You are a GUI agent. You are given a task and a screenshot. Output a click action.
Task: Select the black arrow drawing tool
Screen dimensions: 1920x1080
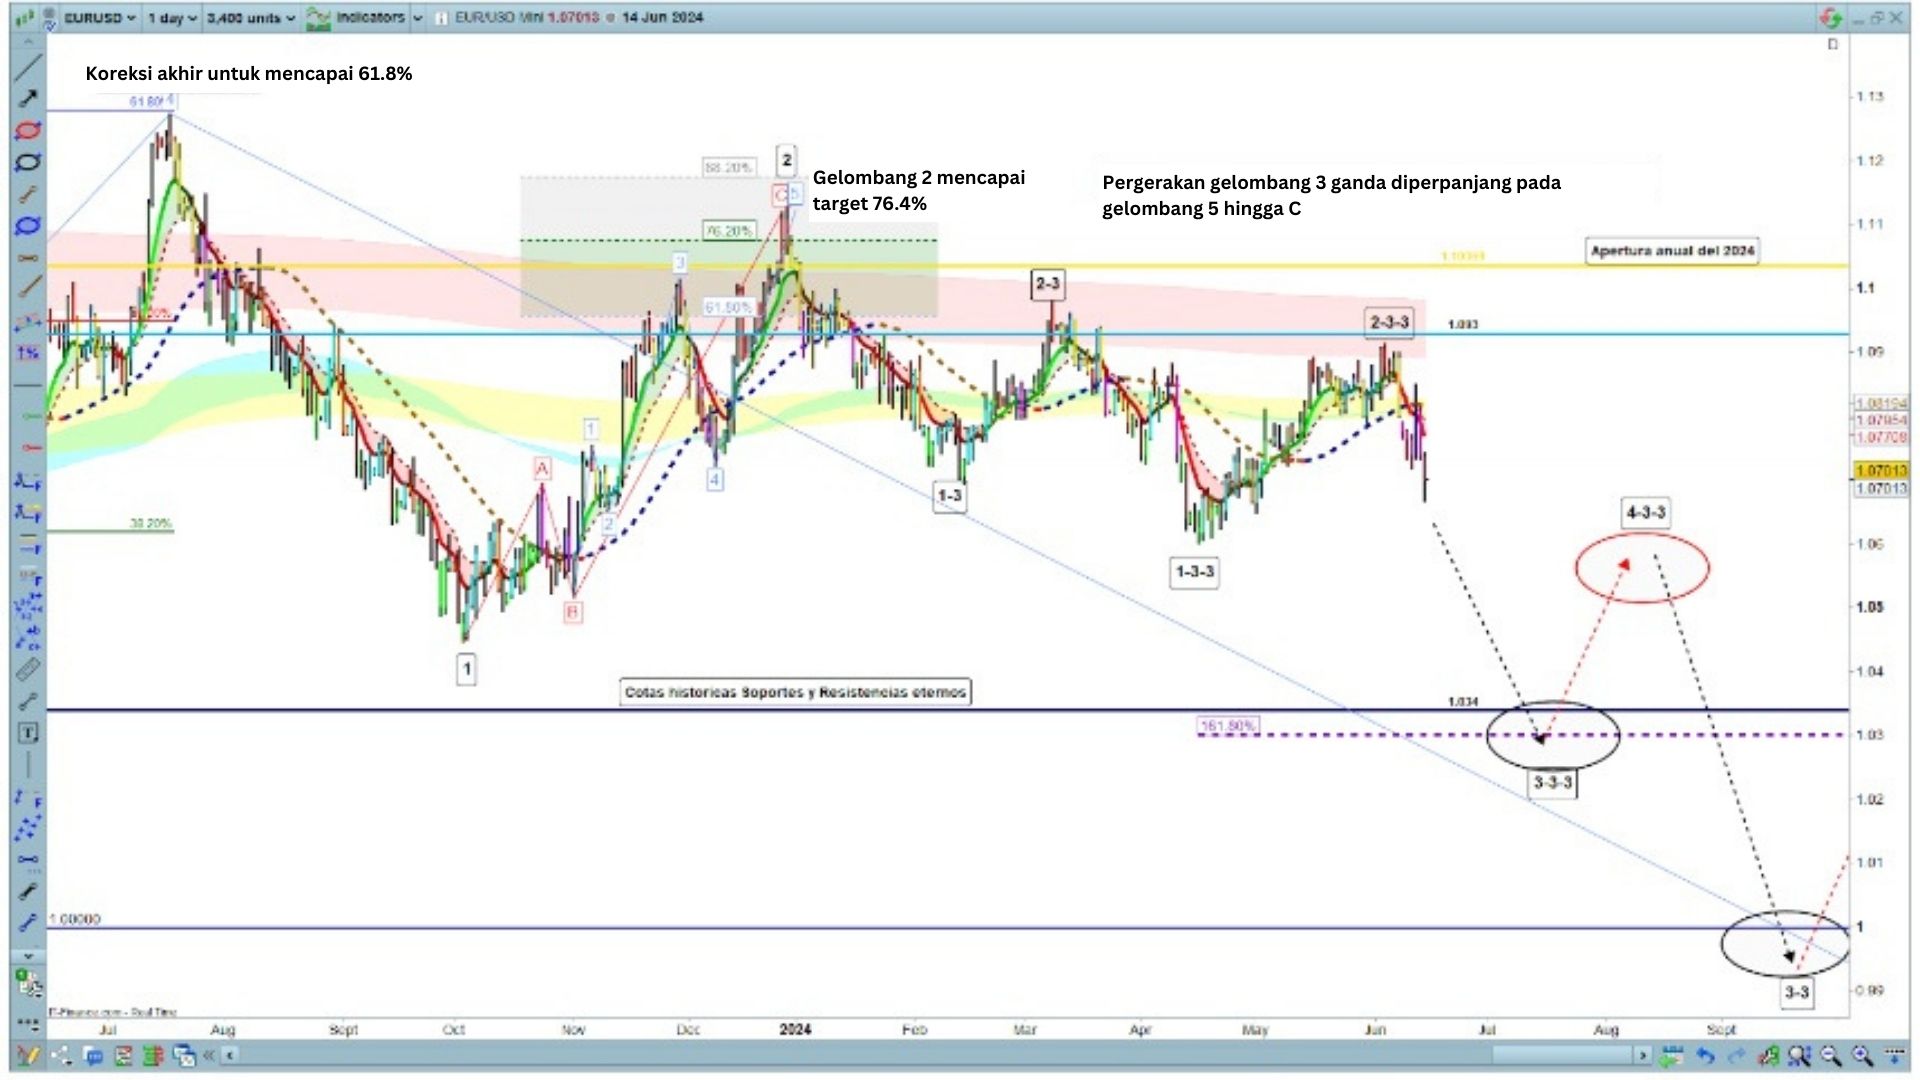[28, 98]
